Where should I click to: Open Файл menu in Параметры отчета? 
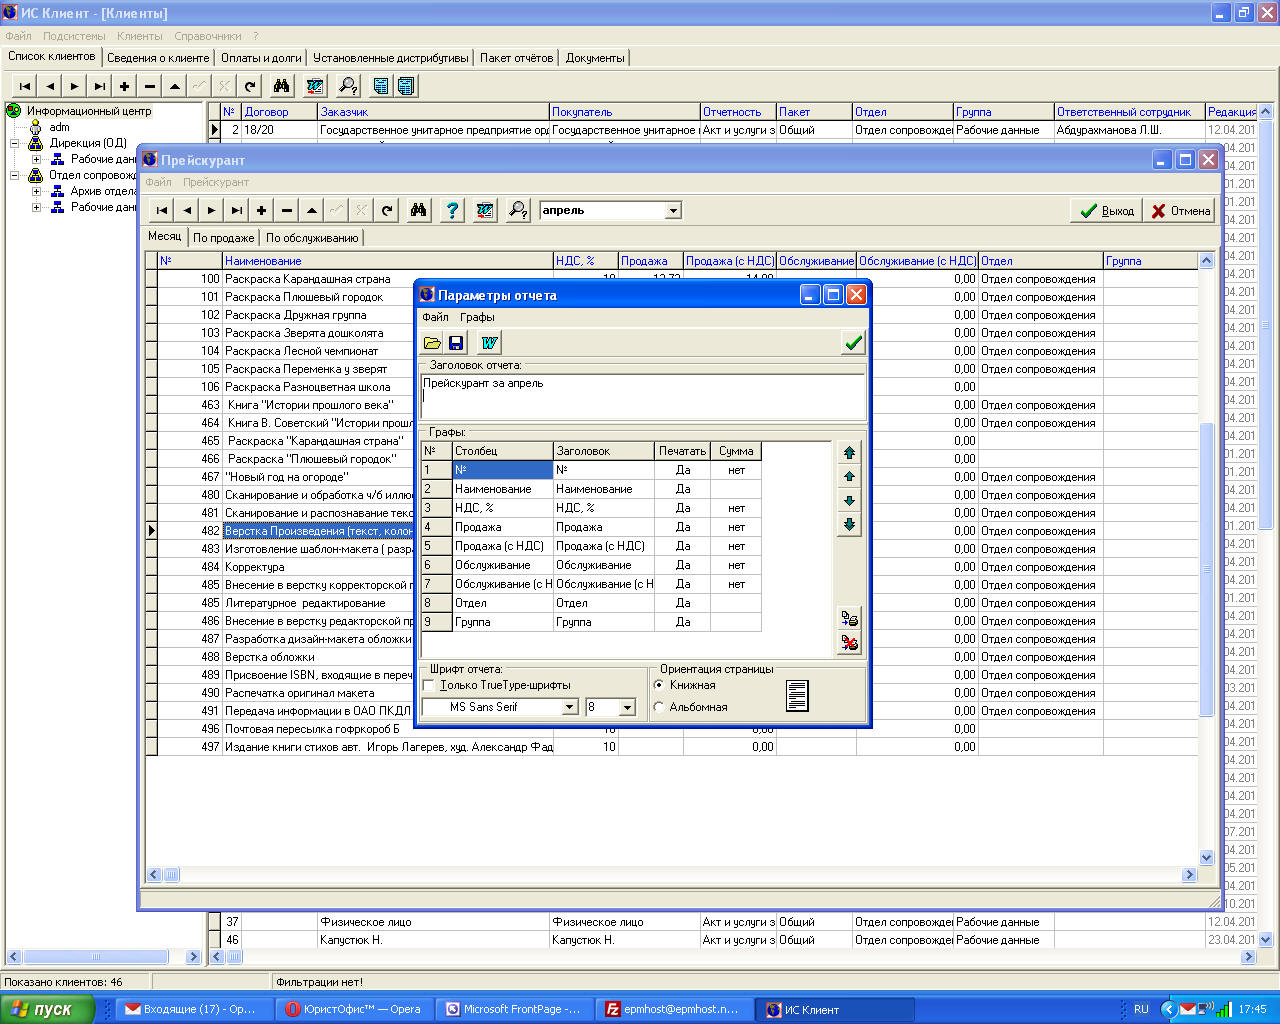(x=435, y=317)
